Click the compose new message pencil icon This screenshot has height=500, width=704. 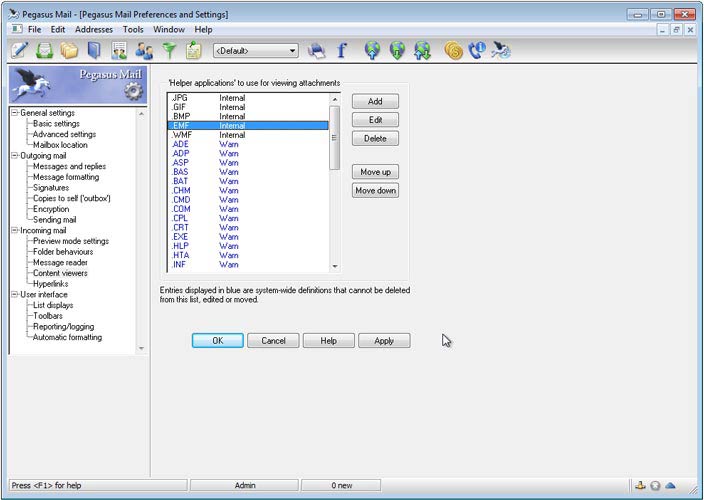(19, 50)
